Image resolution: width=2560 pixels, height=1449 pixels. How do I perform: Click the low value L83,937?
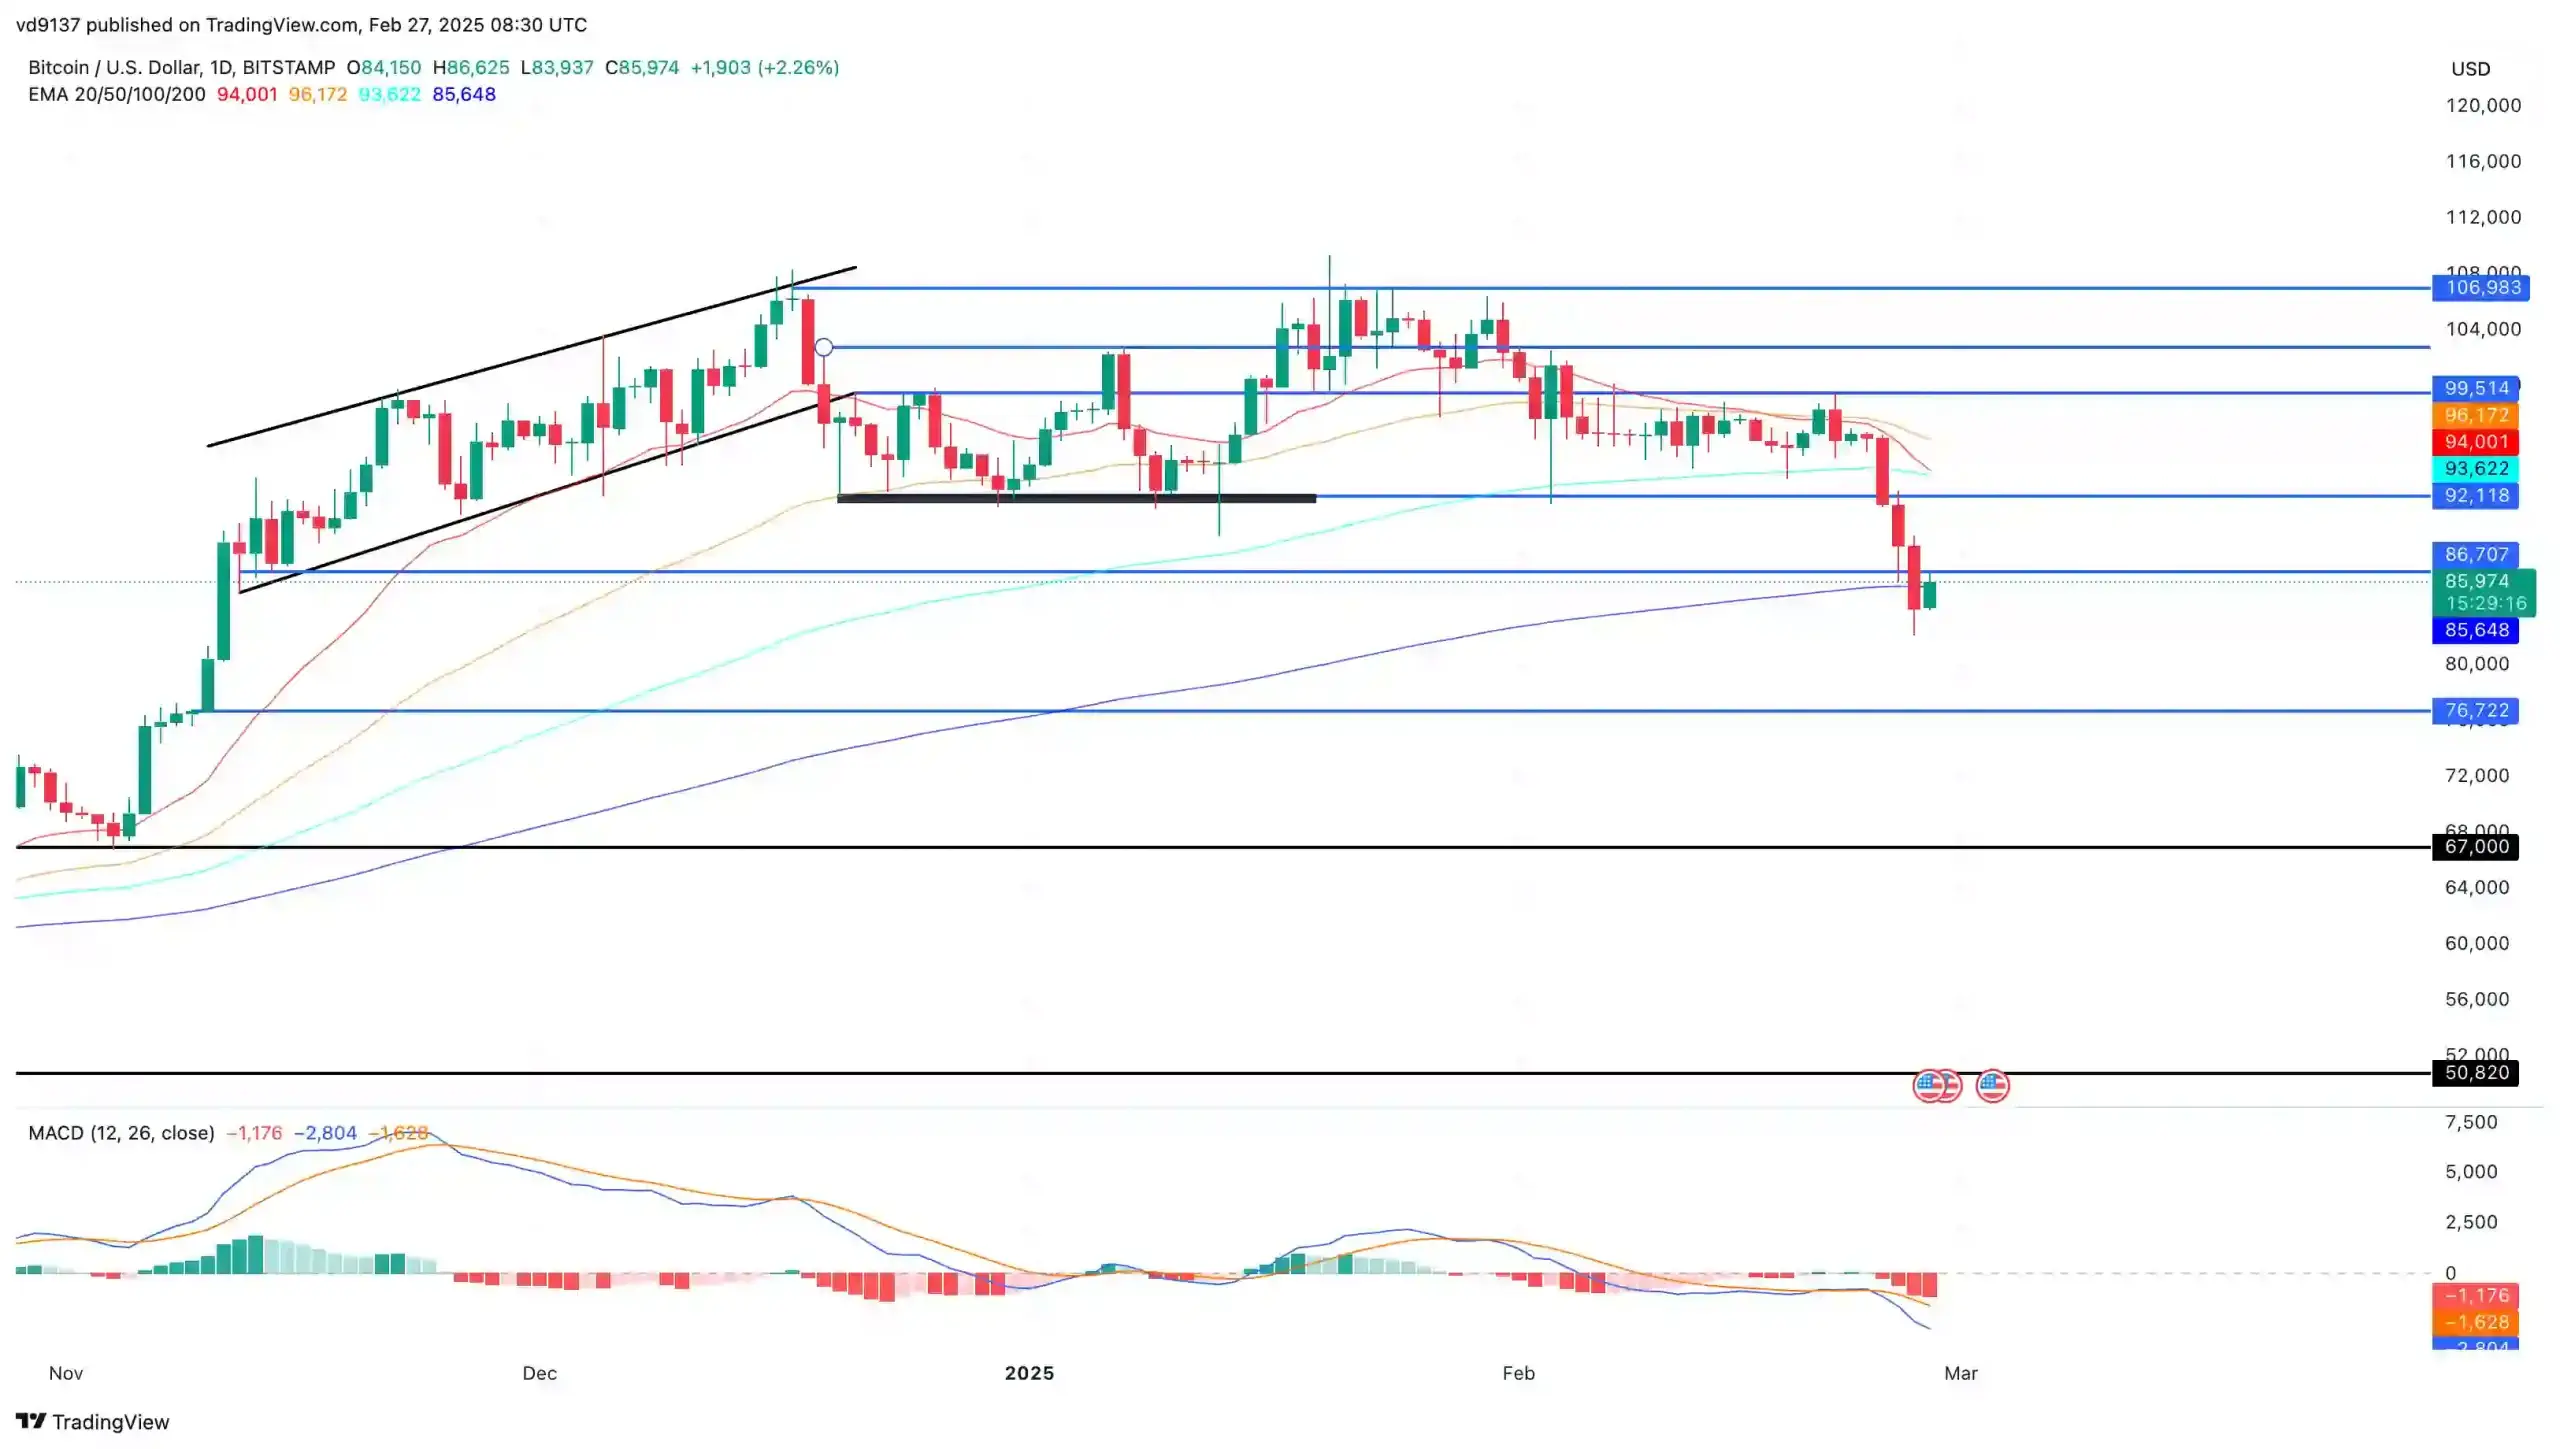click(x=557, y=67)
